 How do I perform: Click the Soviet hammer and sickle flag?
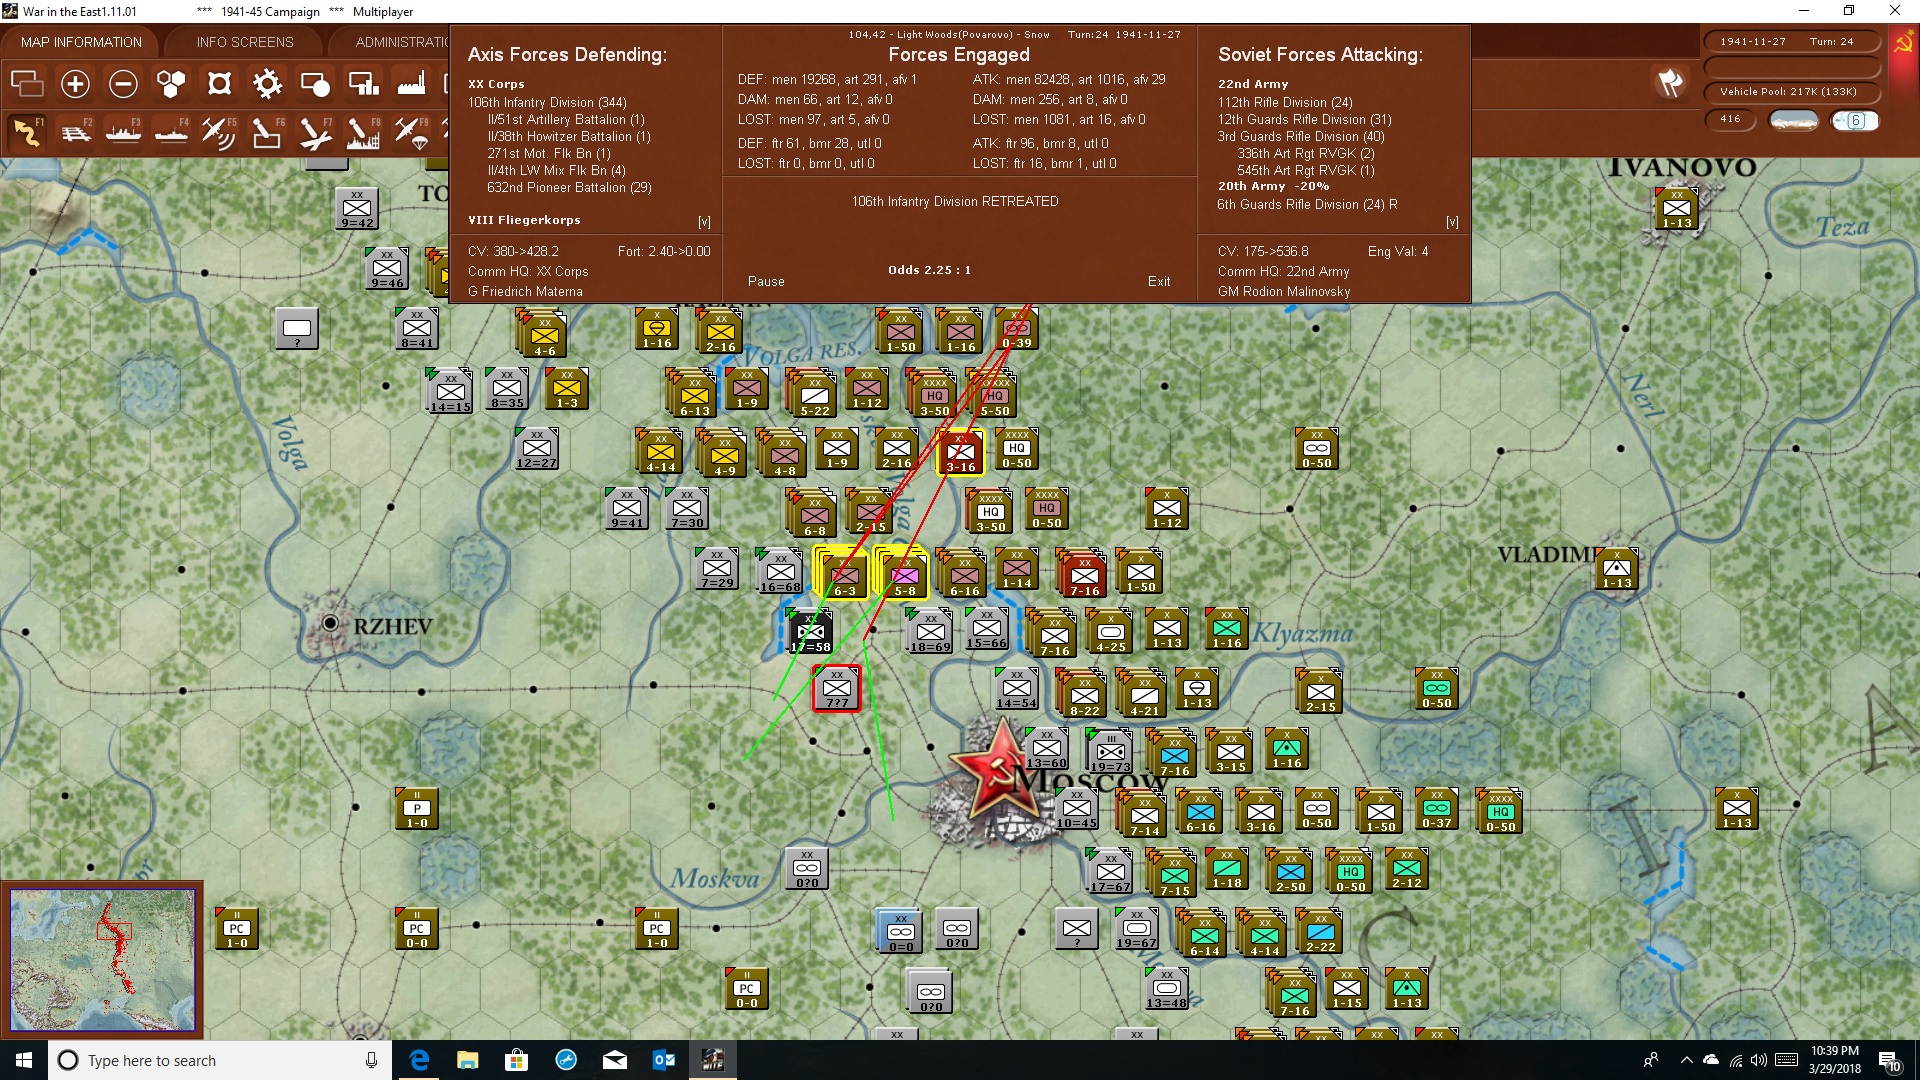[1903, 42]
